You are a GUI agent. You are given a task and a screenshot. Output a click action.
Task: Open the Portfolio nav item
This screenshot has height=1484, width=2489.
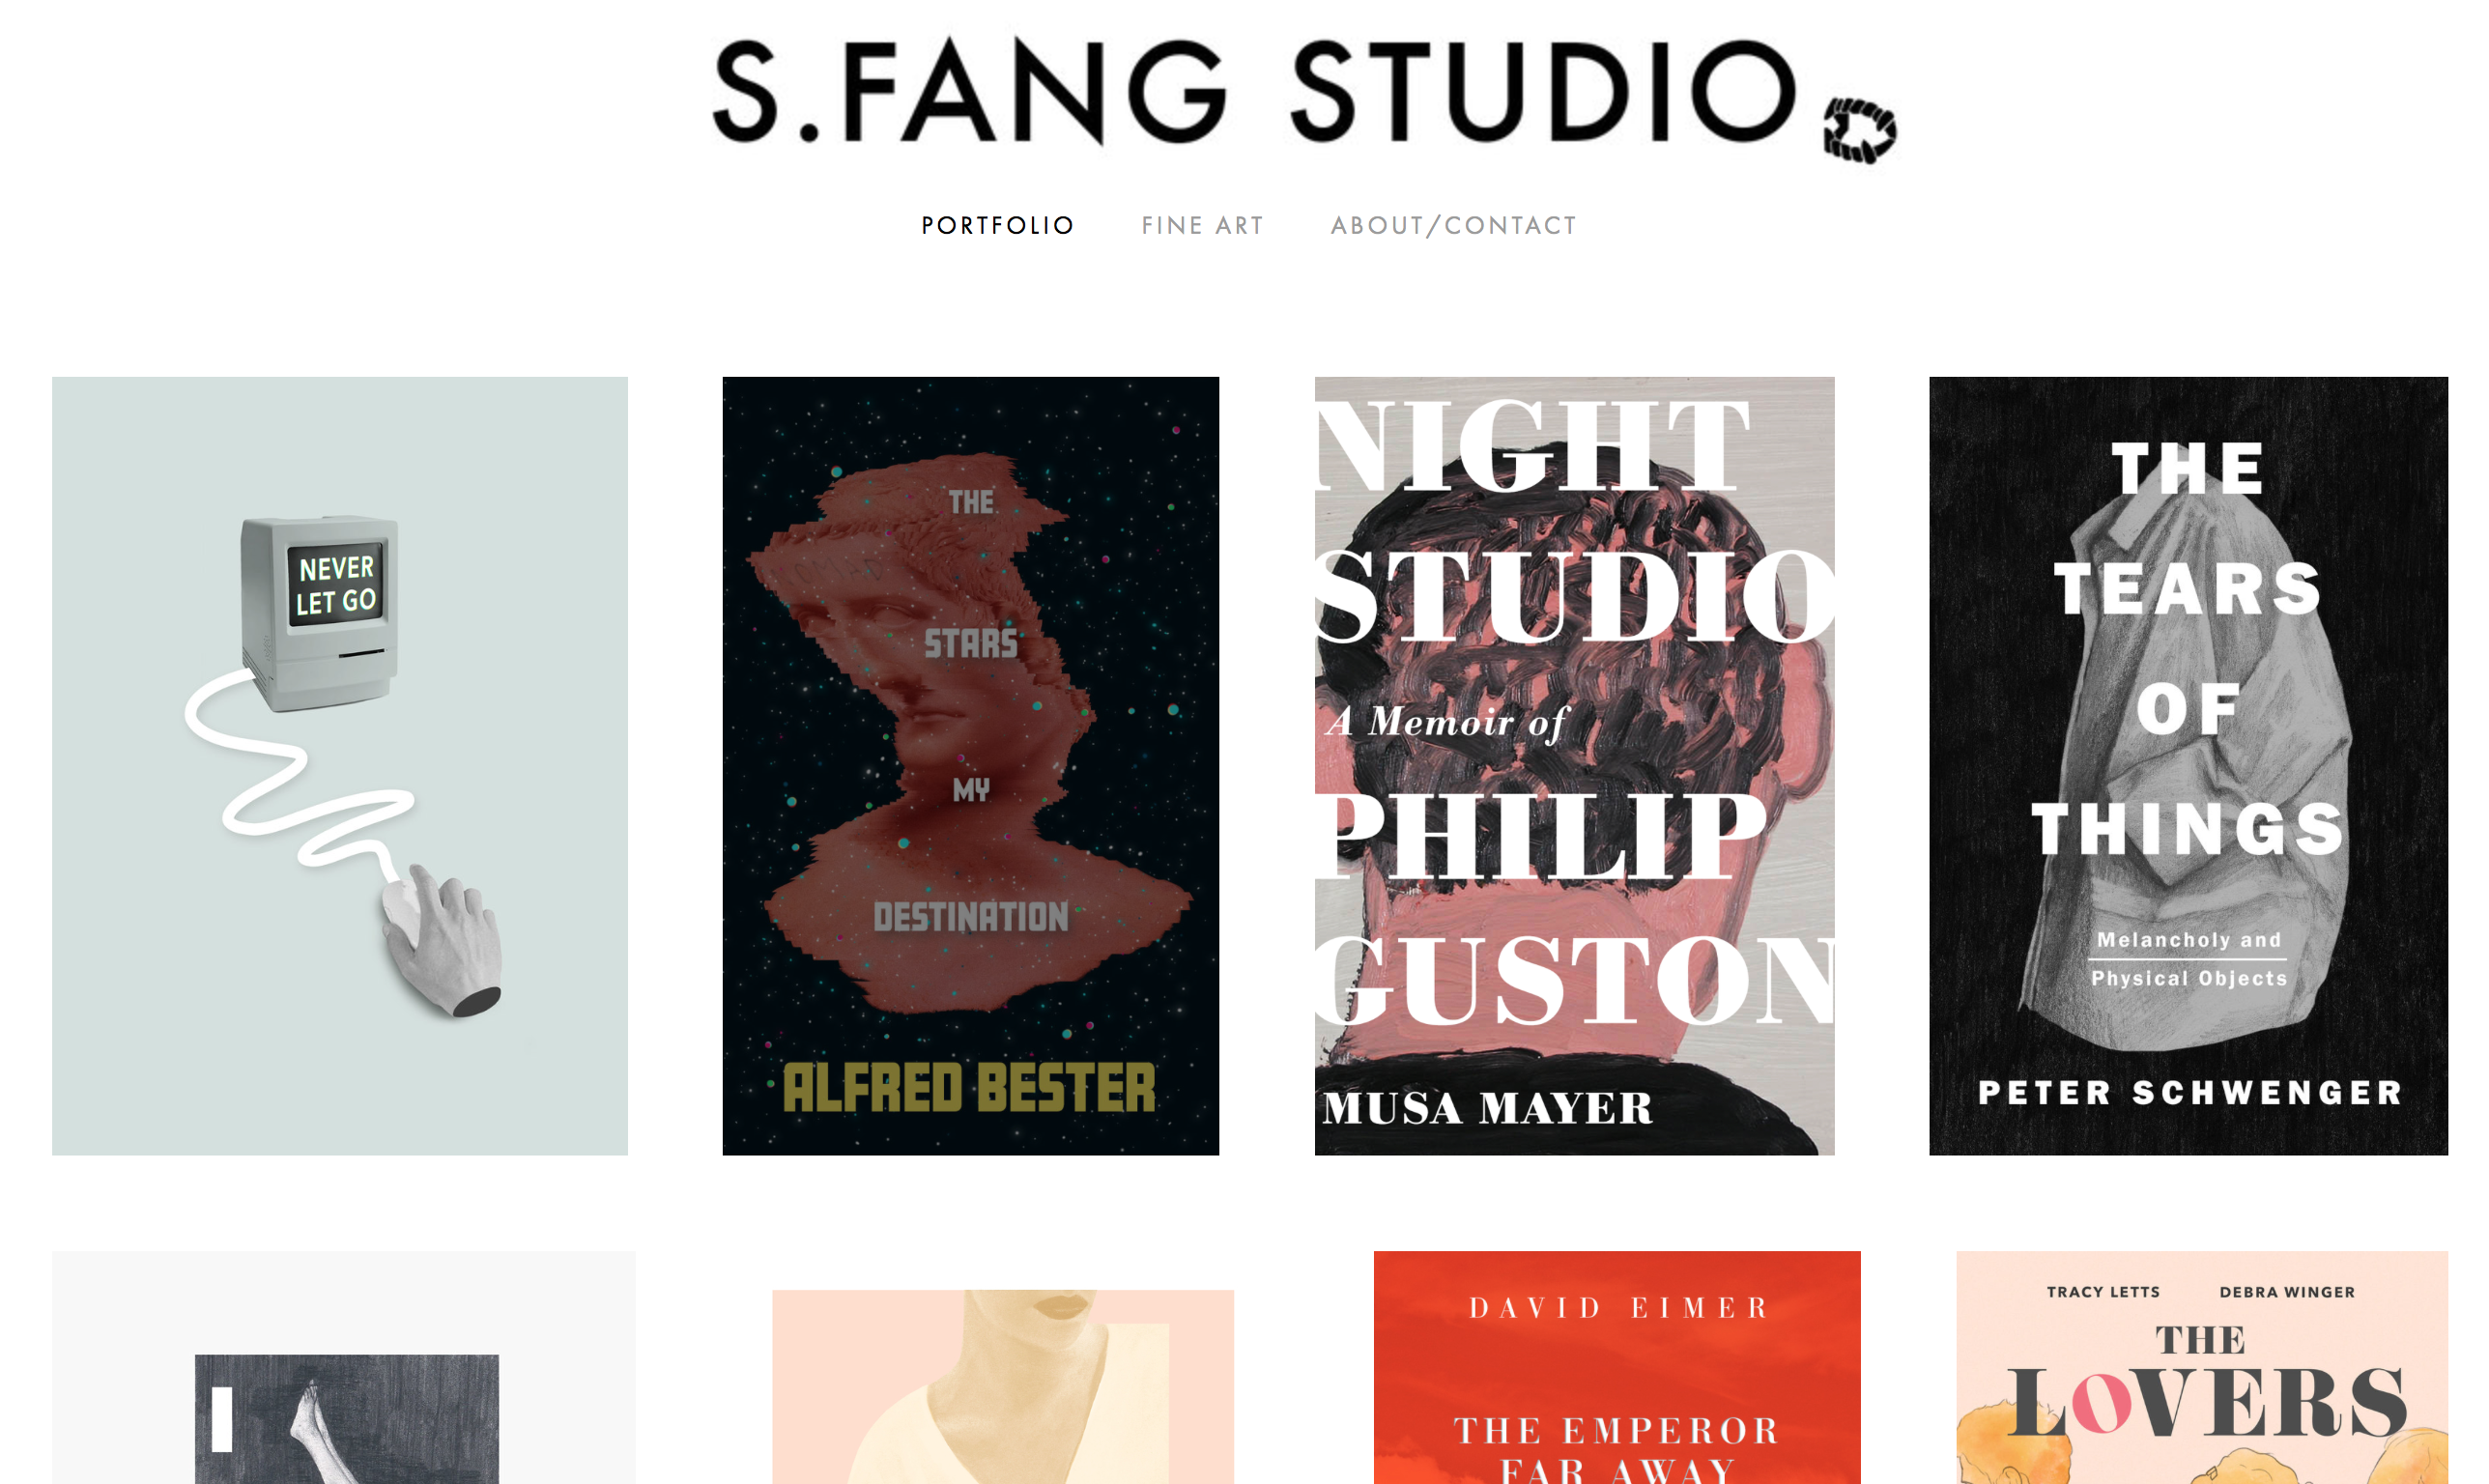pos(997,226)
